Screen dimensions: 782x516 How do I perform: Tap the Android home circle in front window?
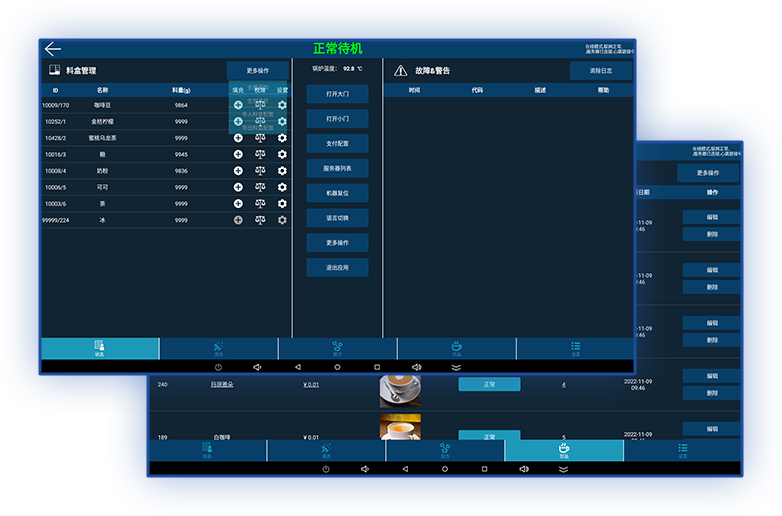tap(337, 367)
